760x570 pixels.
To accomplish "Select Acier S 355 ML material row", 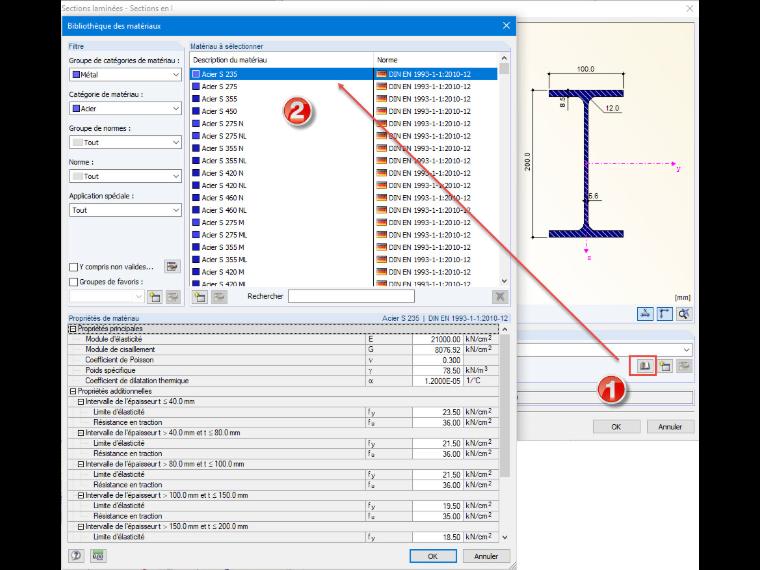I will pos(344,260).
